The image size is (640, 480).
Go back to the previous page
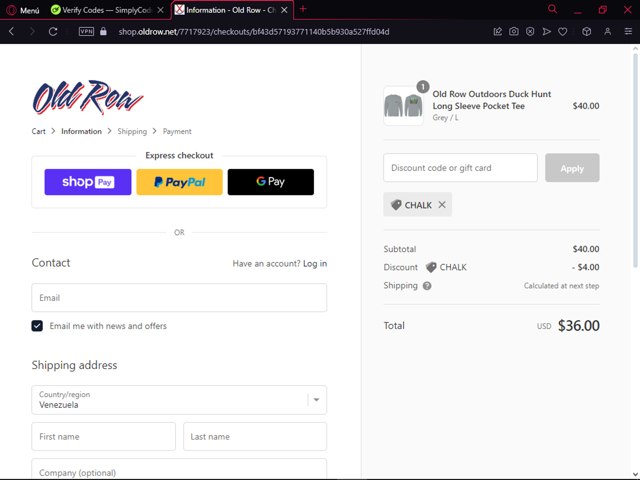click(x=11, y=31)
